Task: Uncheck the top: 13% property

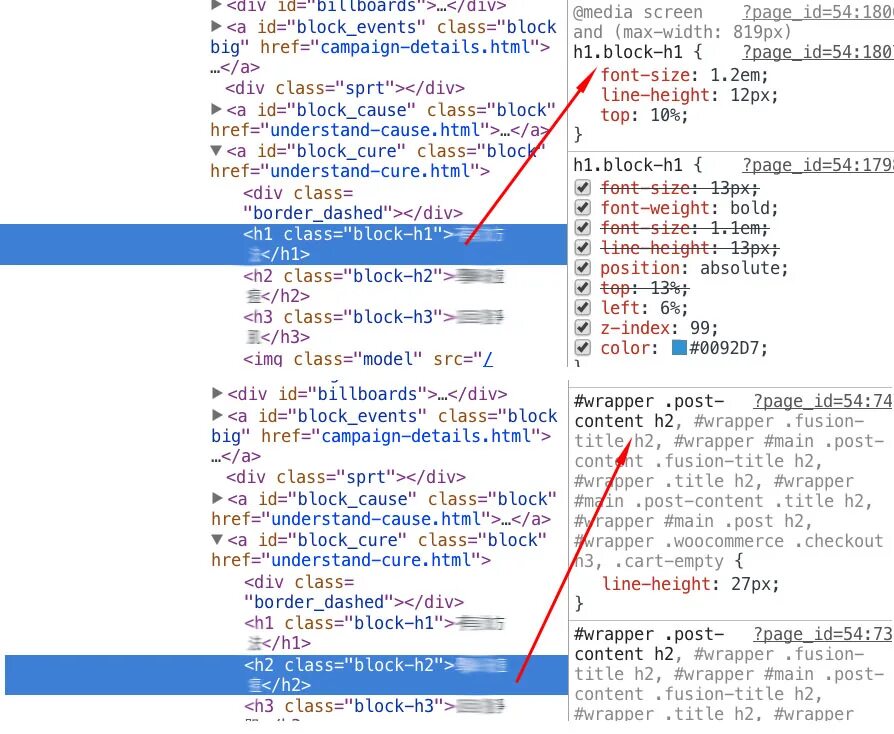Action: coord(583,287)
